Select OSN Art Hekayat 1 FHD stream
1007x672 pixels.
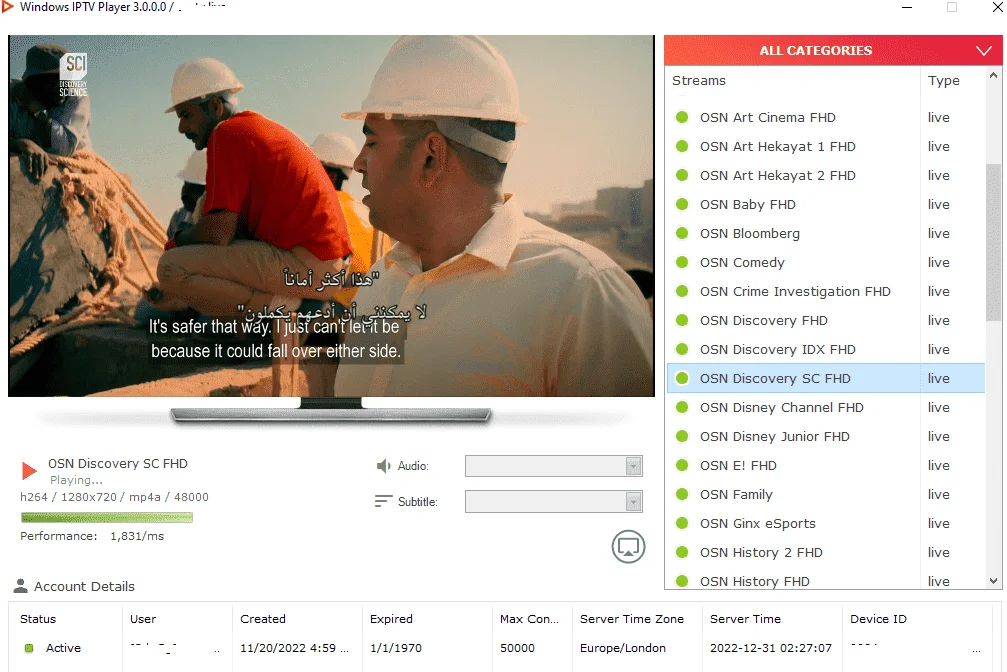pos(825,146)
